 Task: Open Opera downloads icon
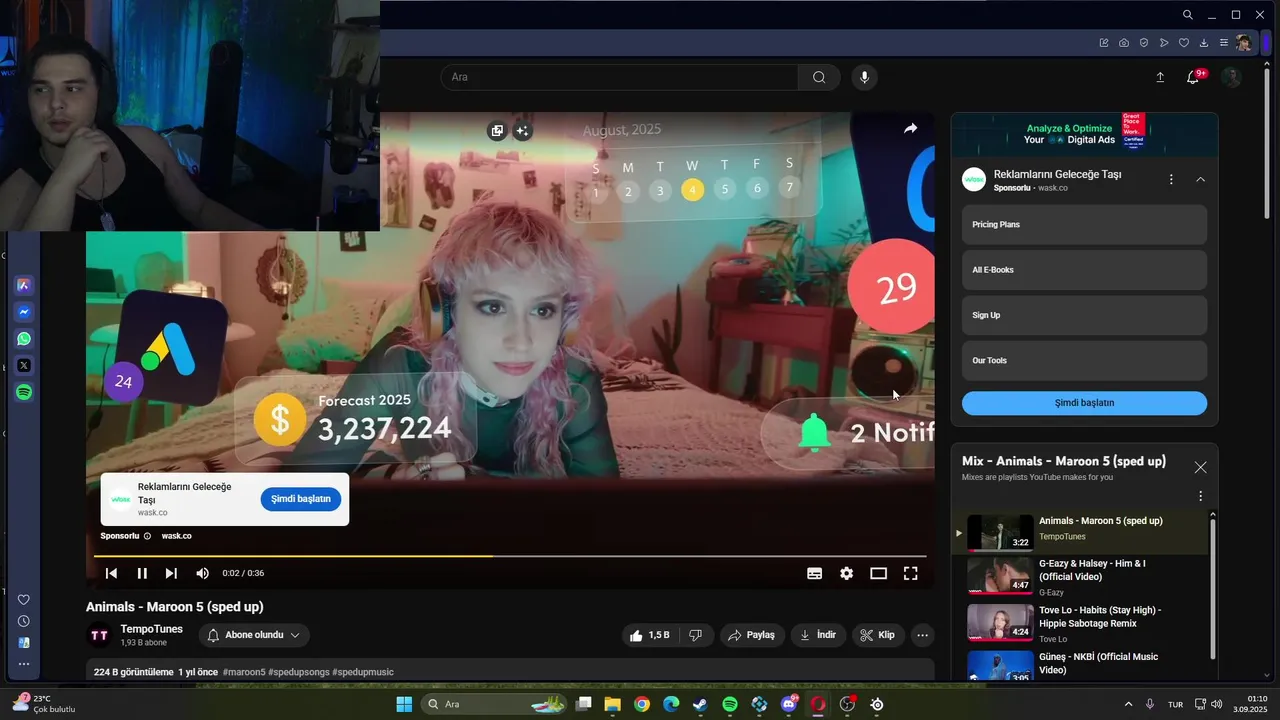pyautogui.click(x=1204, y=43)
